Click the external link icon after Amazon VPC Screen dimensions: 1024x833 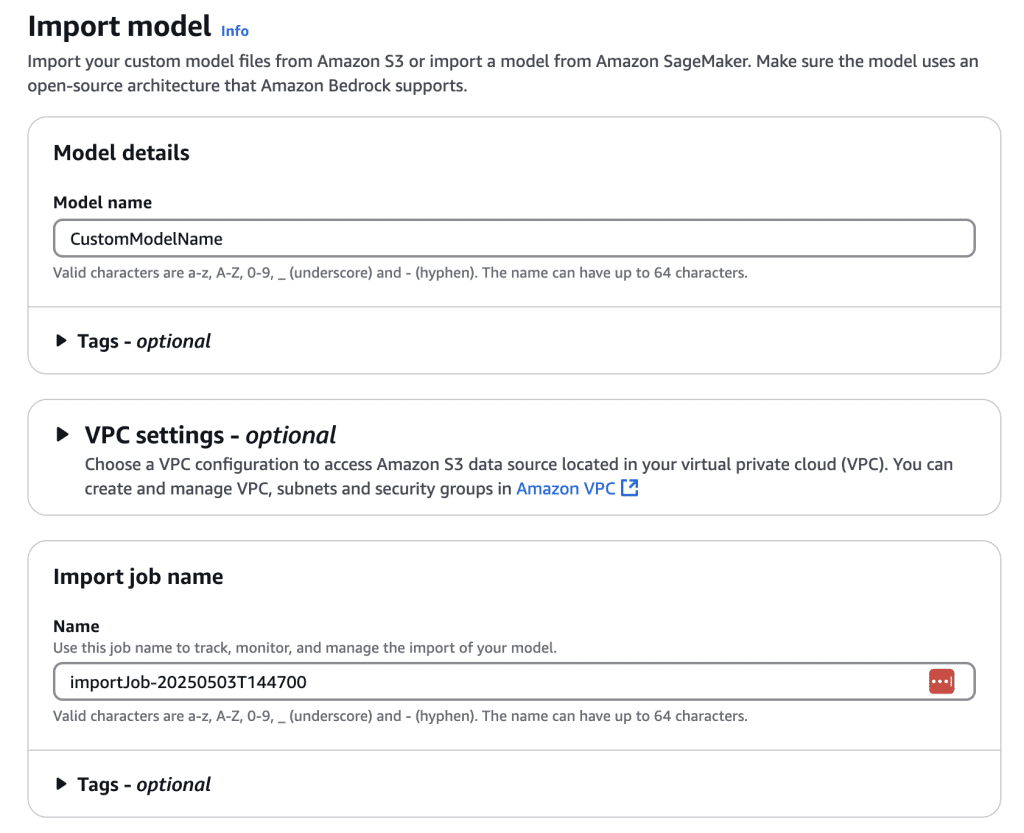tap(629, 489)
